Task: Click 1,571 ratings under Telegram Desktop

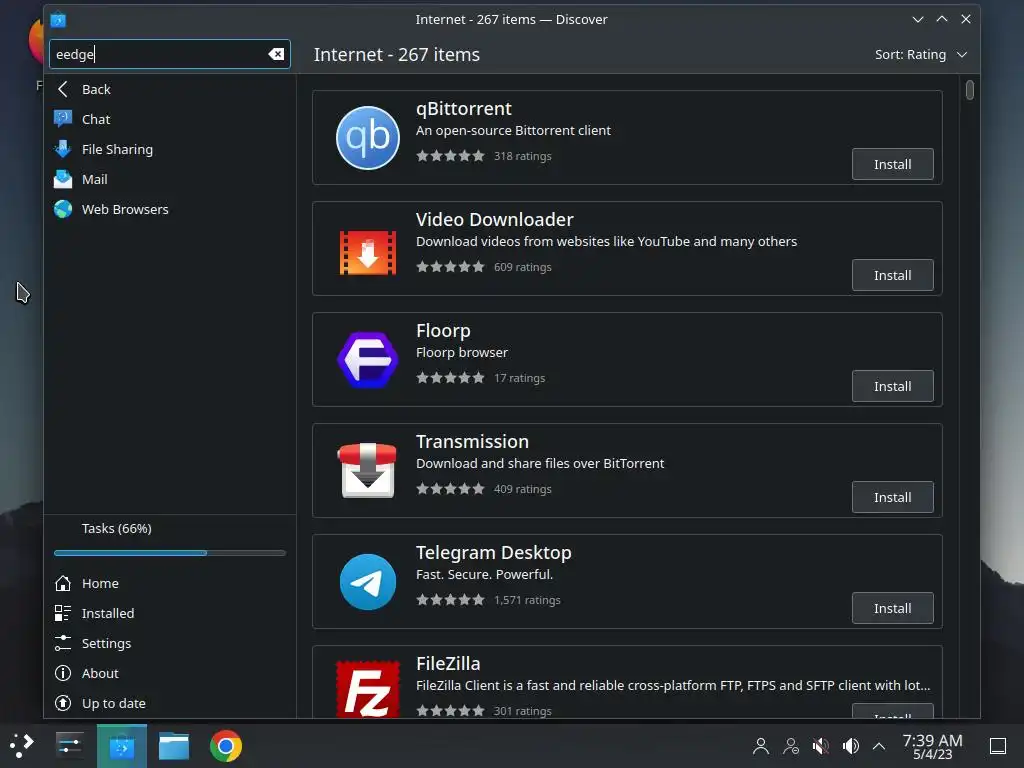Action: [x=527, y=600]
